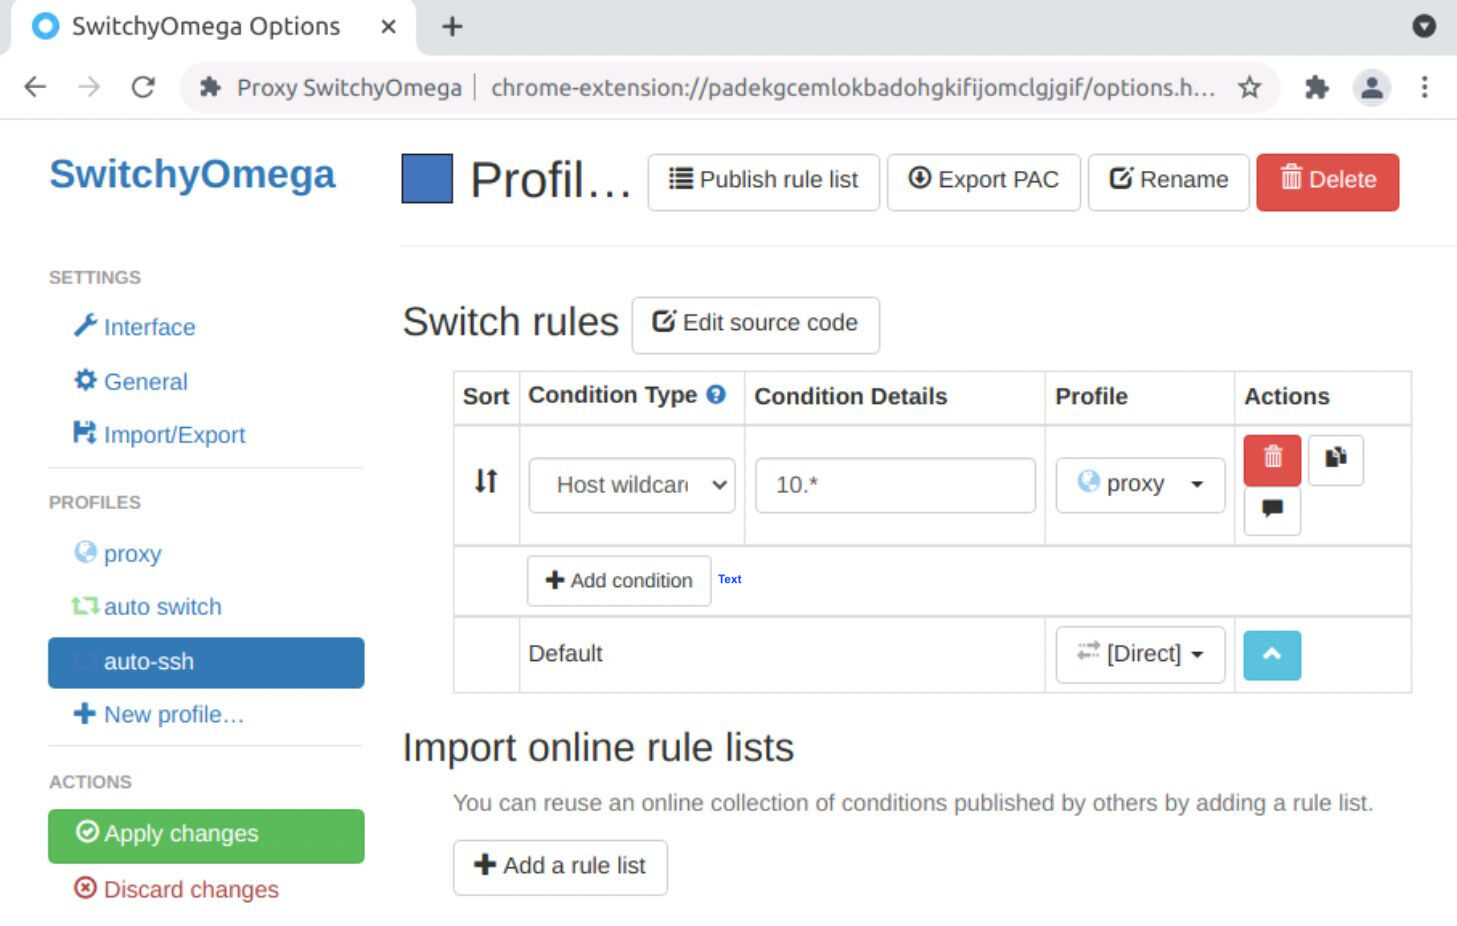
Task: Rename the current profile
Action: click(1169, 181)
